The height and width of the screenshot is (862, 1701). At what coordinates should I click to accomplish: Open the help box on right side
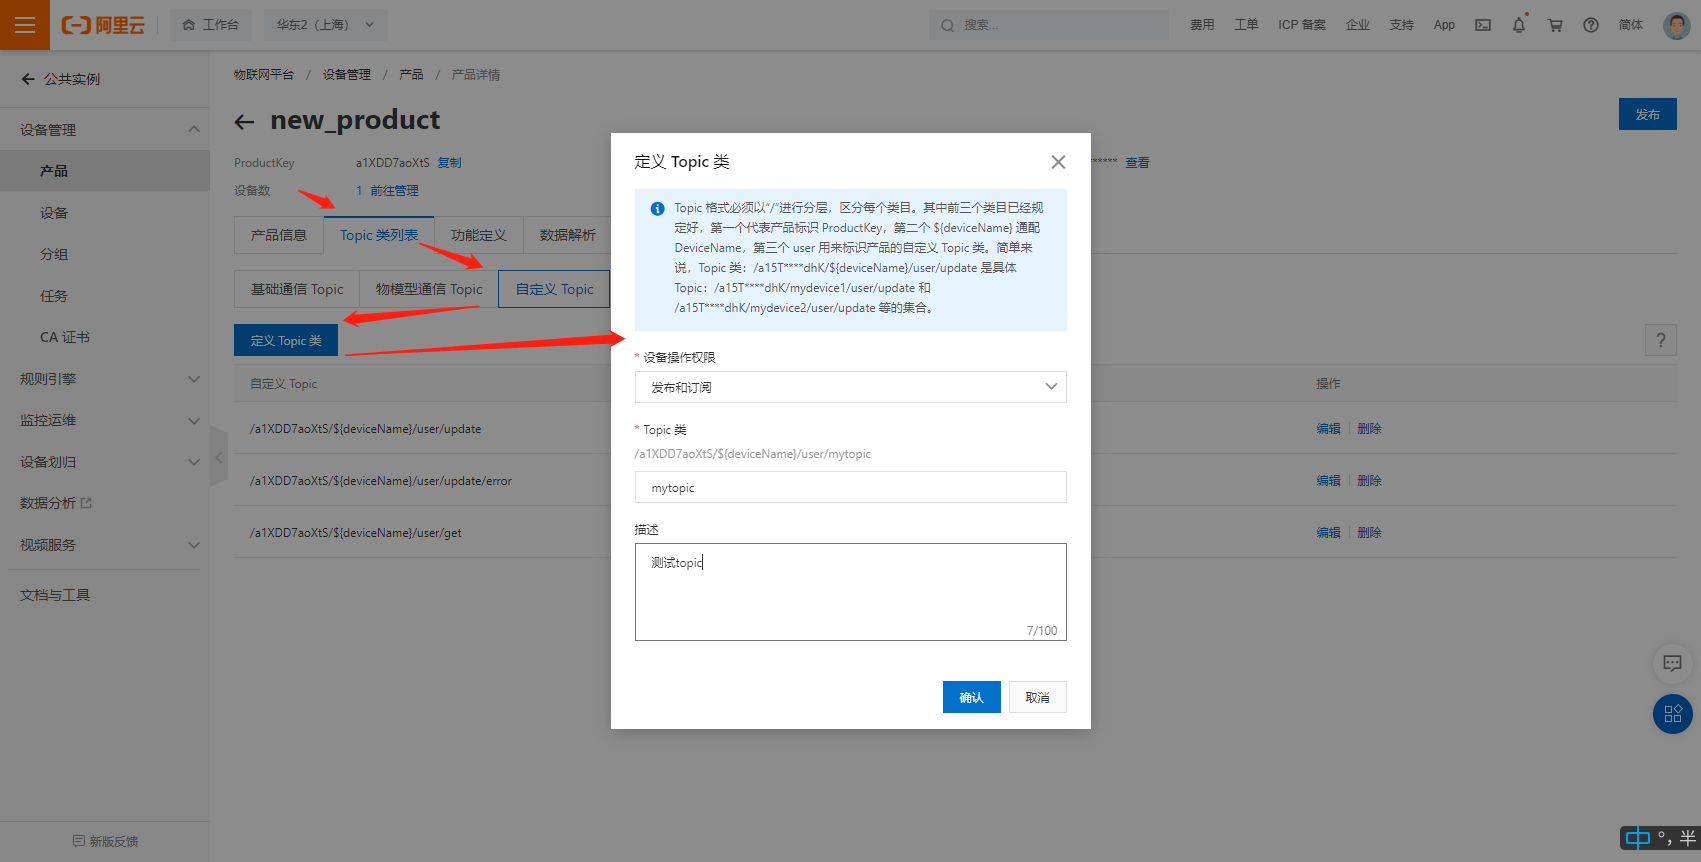(x=1661, y=340)
